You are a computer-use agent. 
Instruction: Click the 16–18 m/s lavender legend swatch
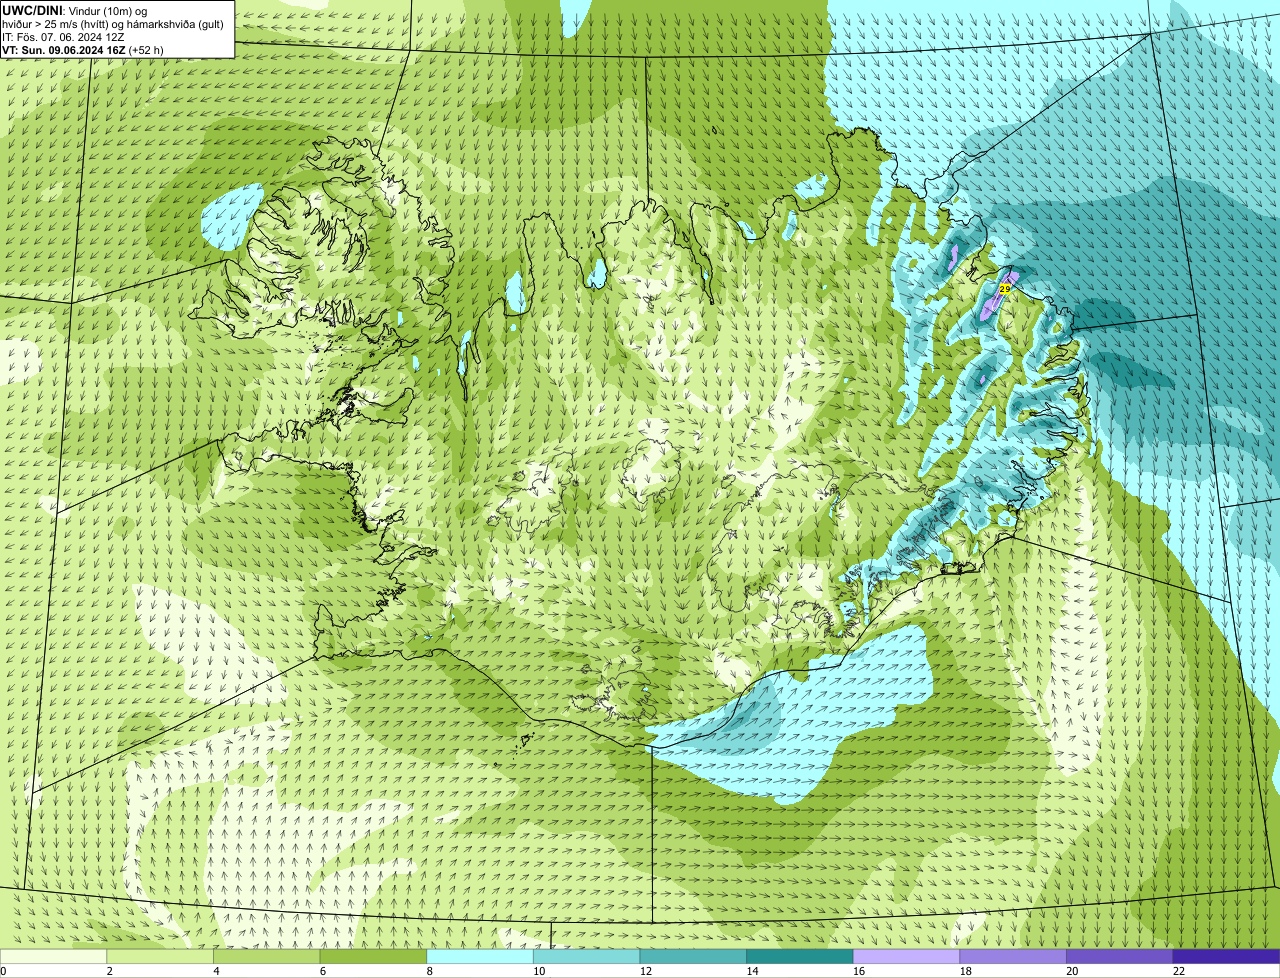click(x=906, y=956)
